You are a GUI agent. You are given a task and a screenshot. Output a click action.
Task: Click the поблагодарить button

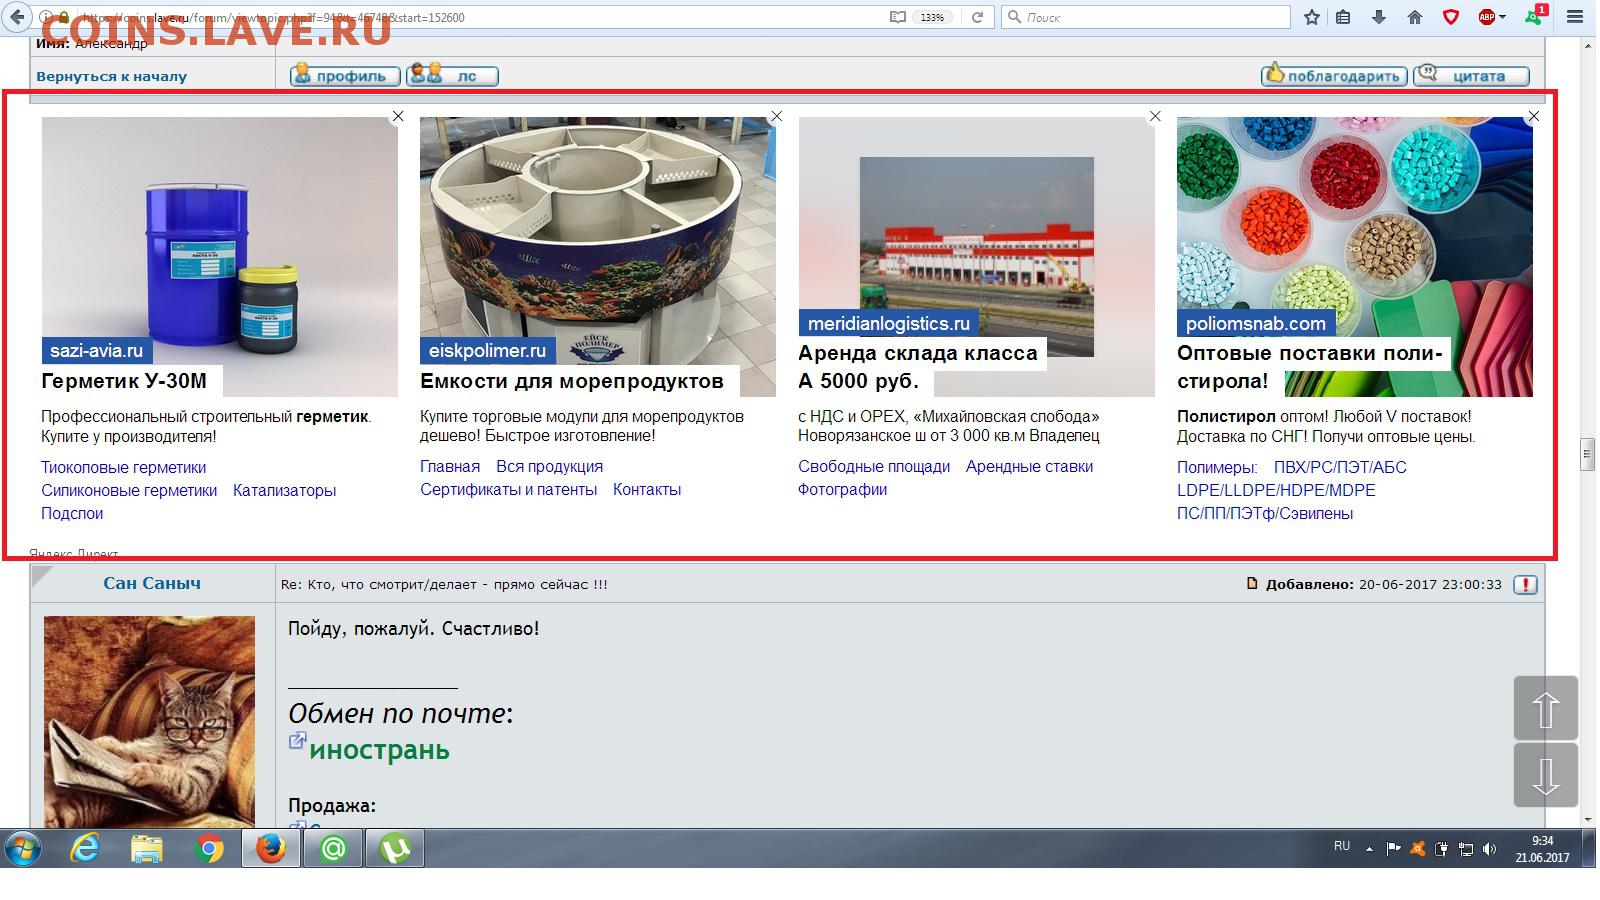pyautogui.click(x=1334, y=75)
